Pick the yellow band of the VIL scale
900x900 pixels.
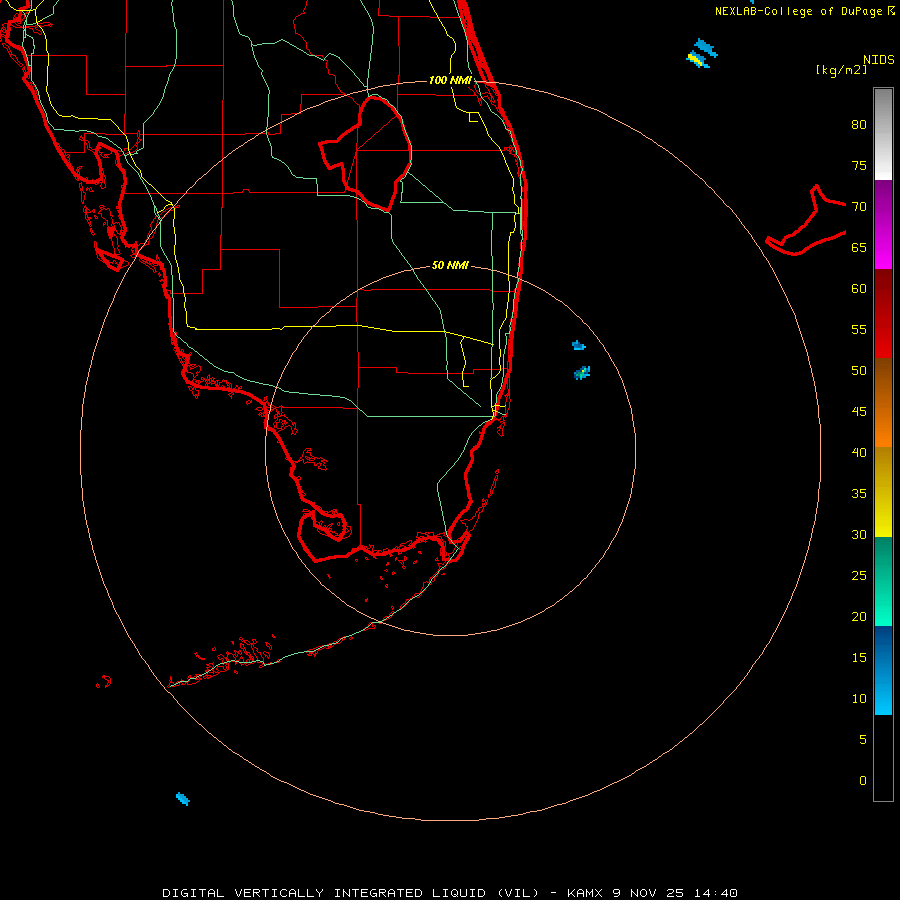[883, 492]
